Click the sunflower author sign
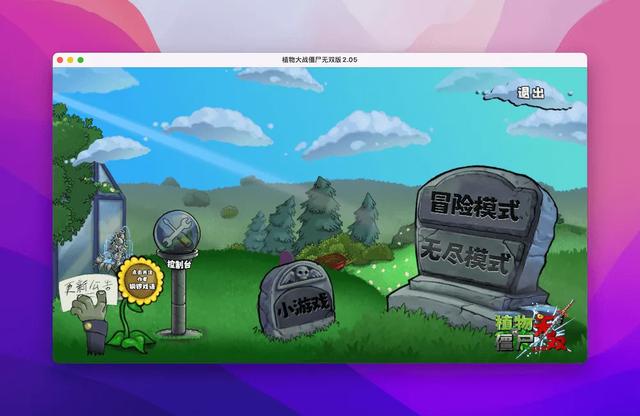 141,280
